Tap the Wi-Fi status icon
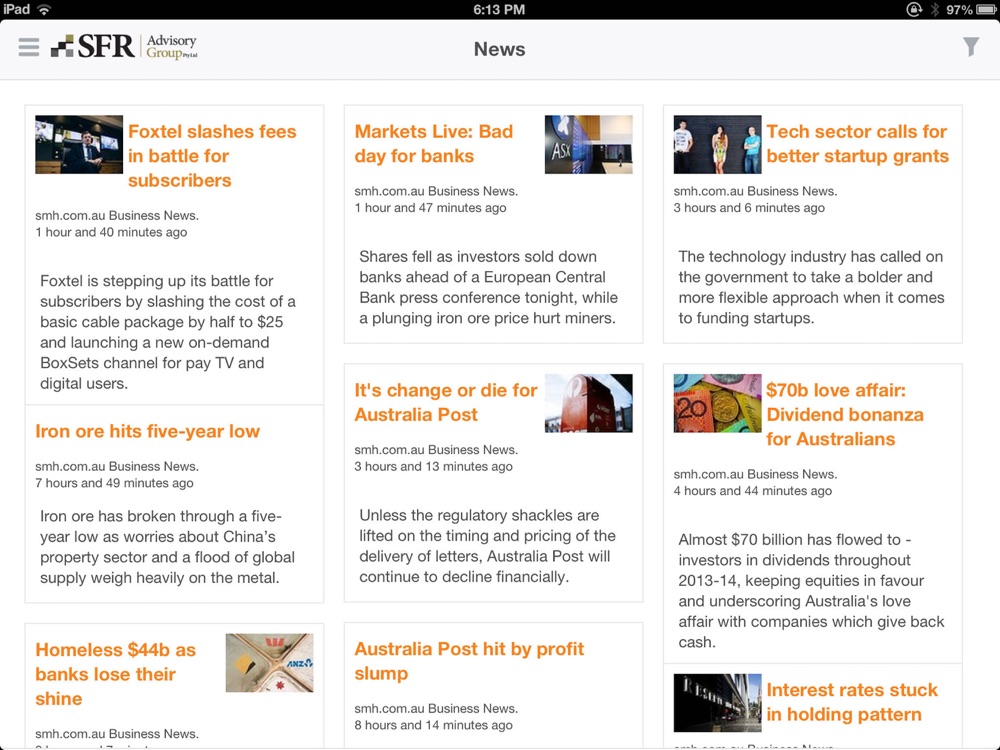The height and width of the screenshot is (750, 1000). point(44,9)
